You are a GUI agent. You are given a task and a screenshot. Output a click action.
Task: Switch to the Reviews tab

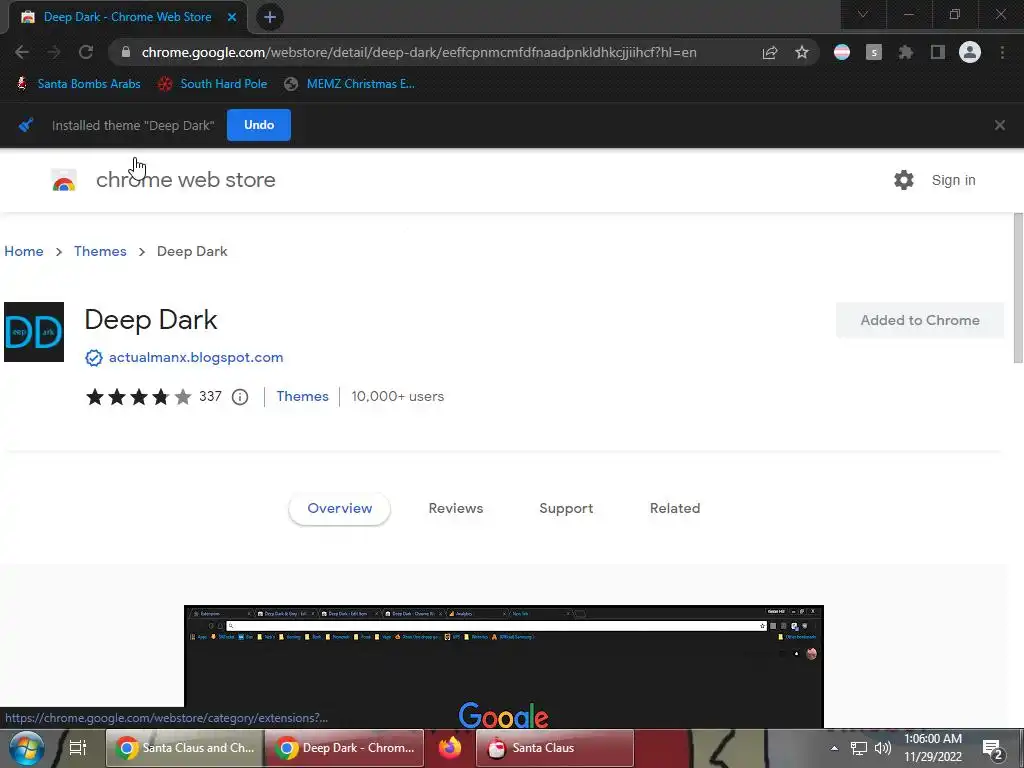(456, 509)
